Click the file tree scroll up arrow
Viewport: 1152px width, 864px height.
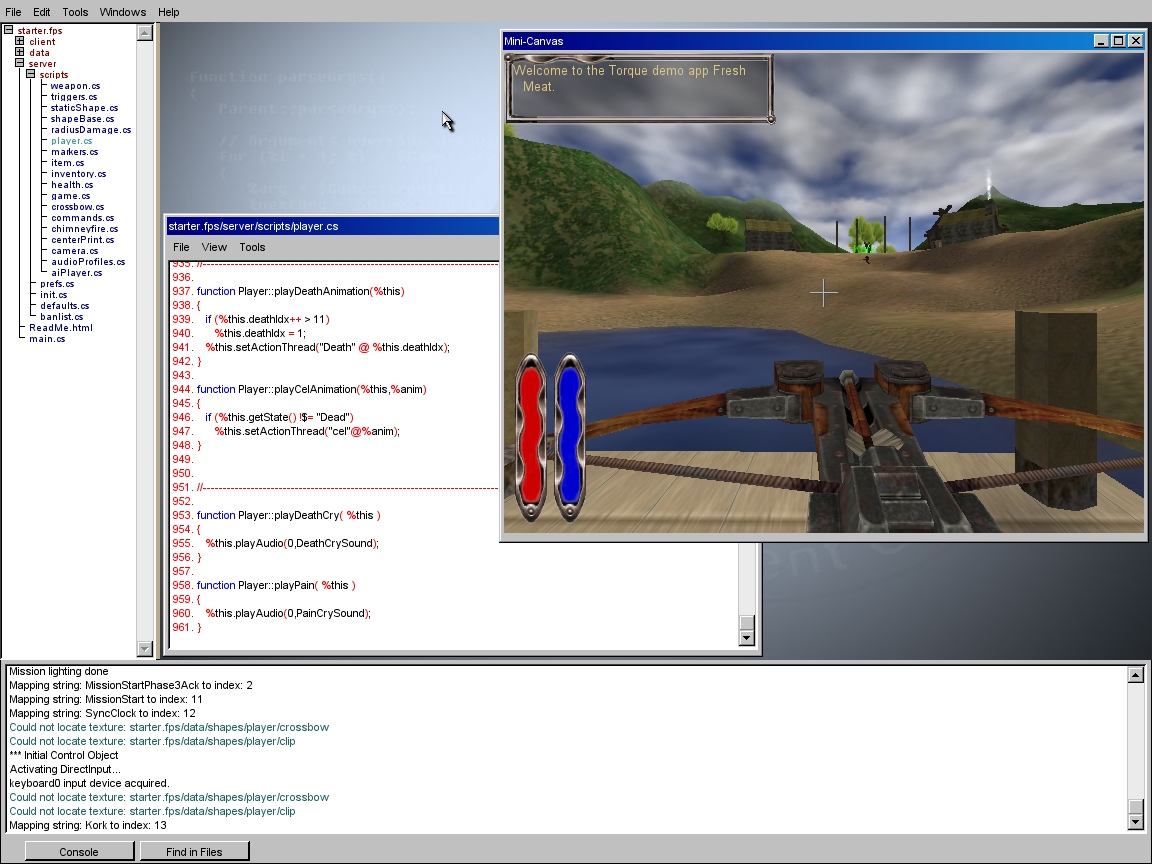pos(145,33)
